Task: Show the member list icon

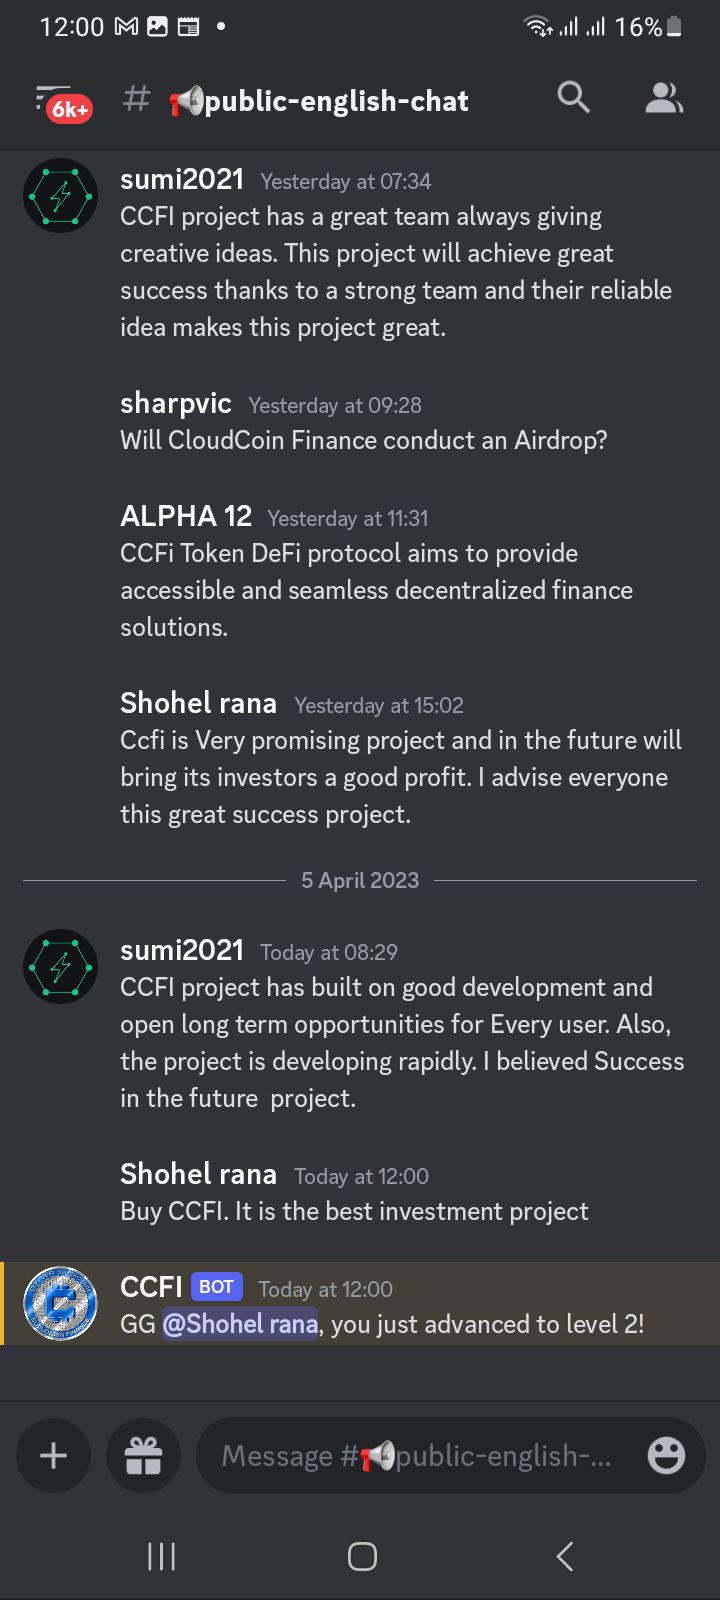Action: (664, 97)
